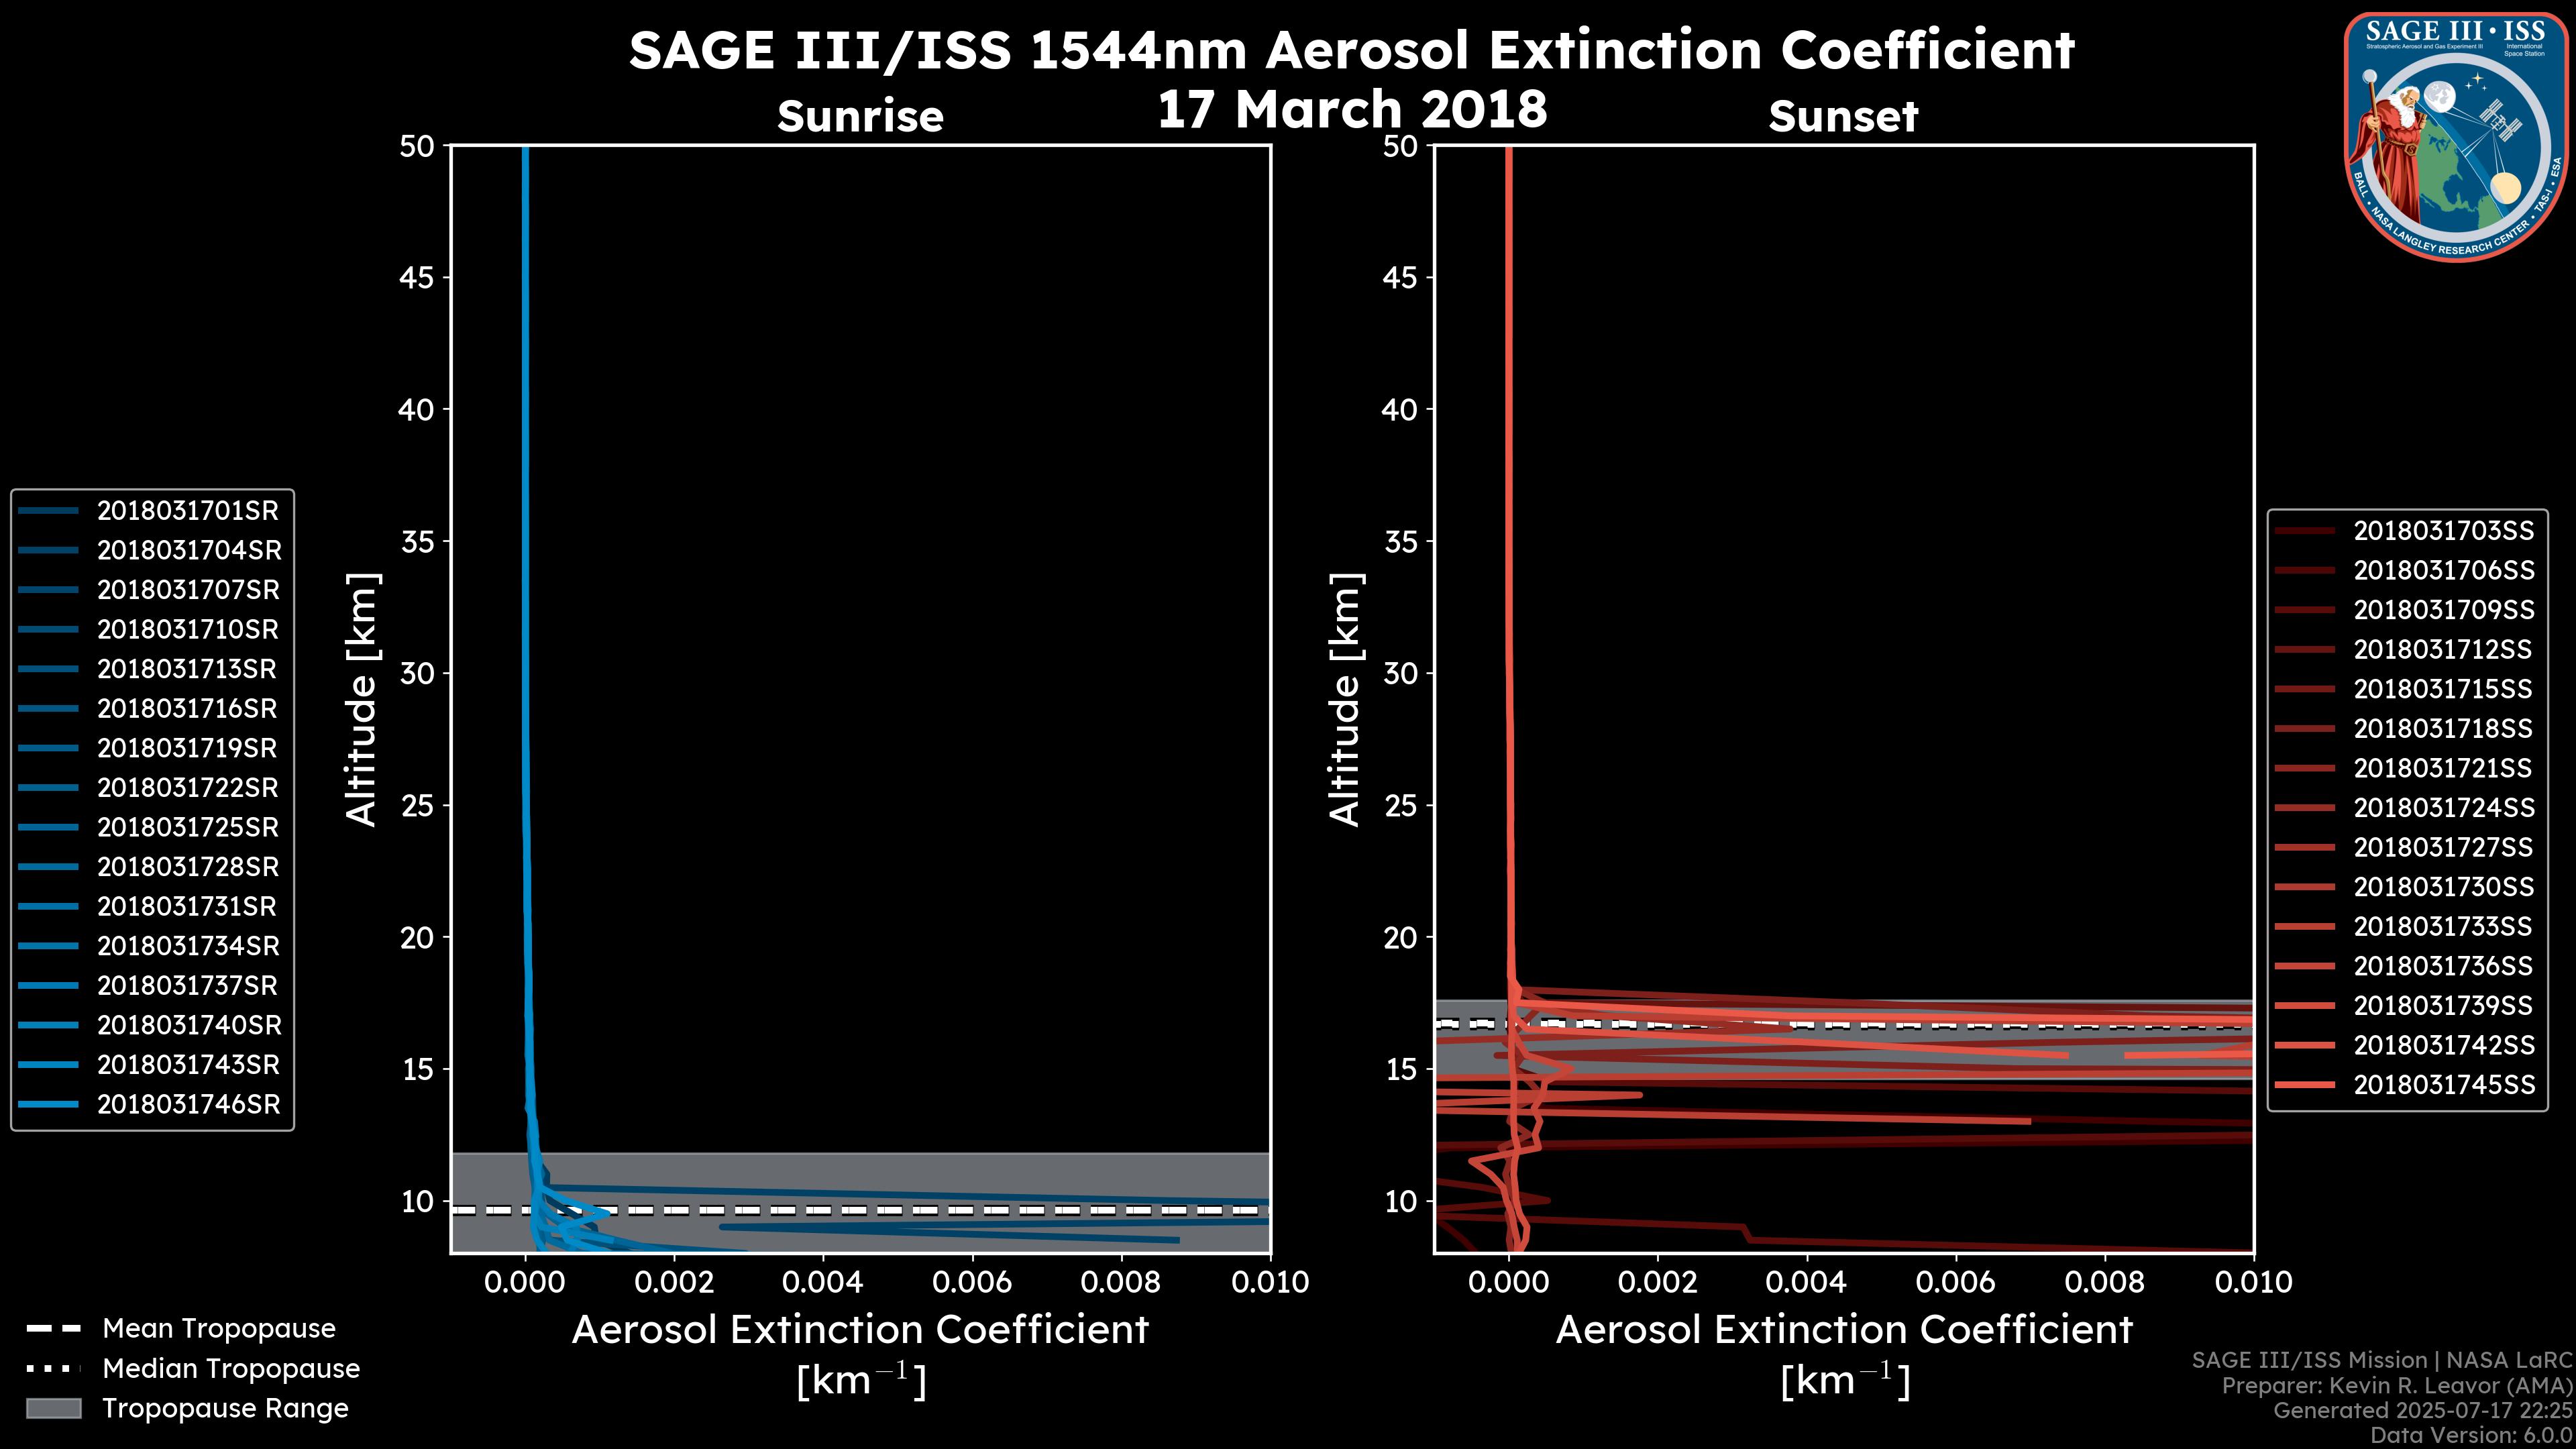This screenshot has height=1449, width=2576.
Task: Click the main chart title text
Action: point(1351,50)
